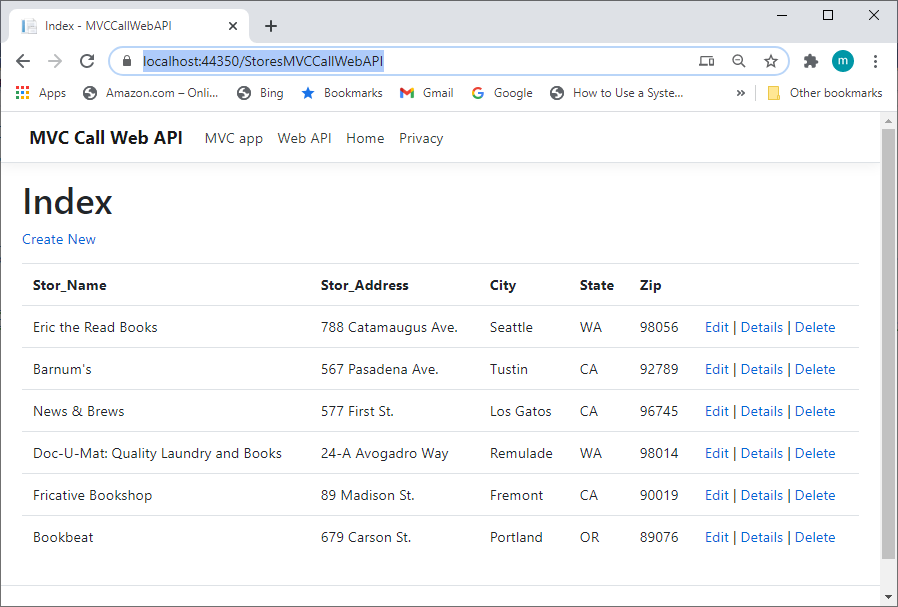Viewport: 898px width, 607px height.
Task: View Details for News & Brews
Action: (x=761, y=411)
